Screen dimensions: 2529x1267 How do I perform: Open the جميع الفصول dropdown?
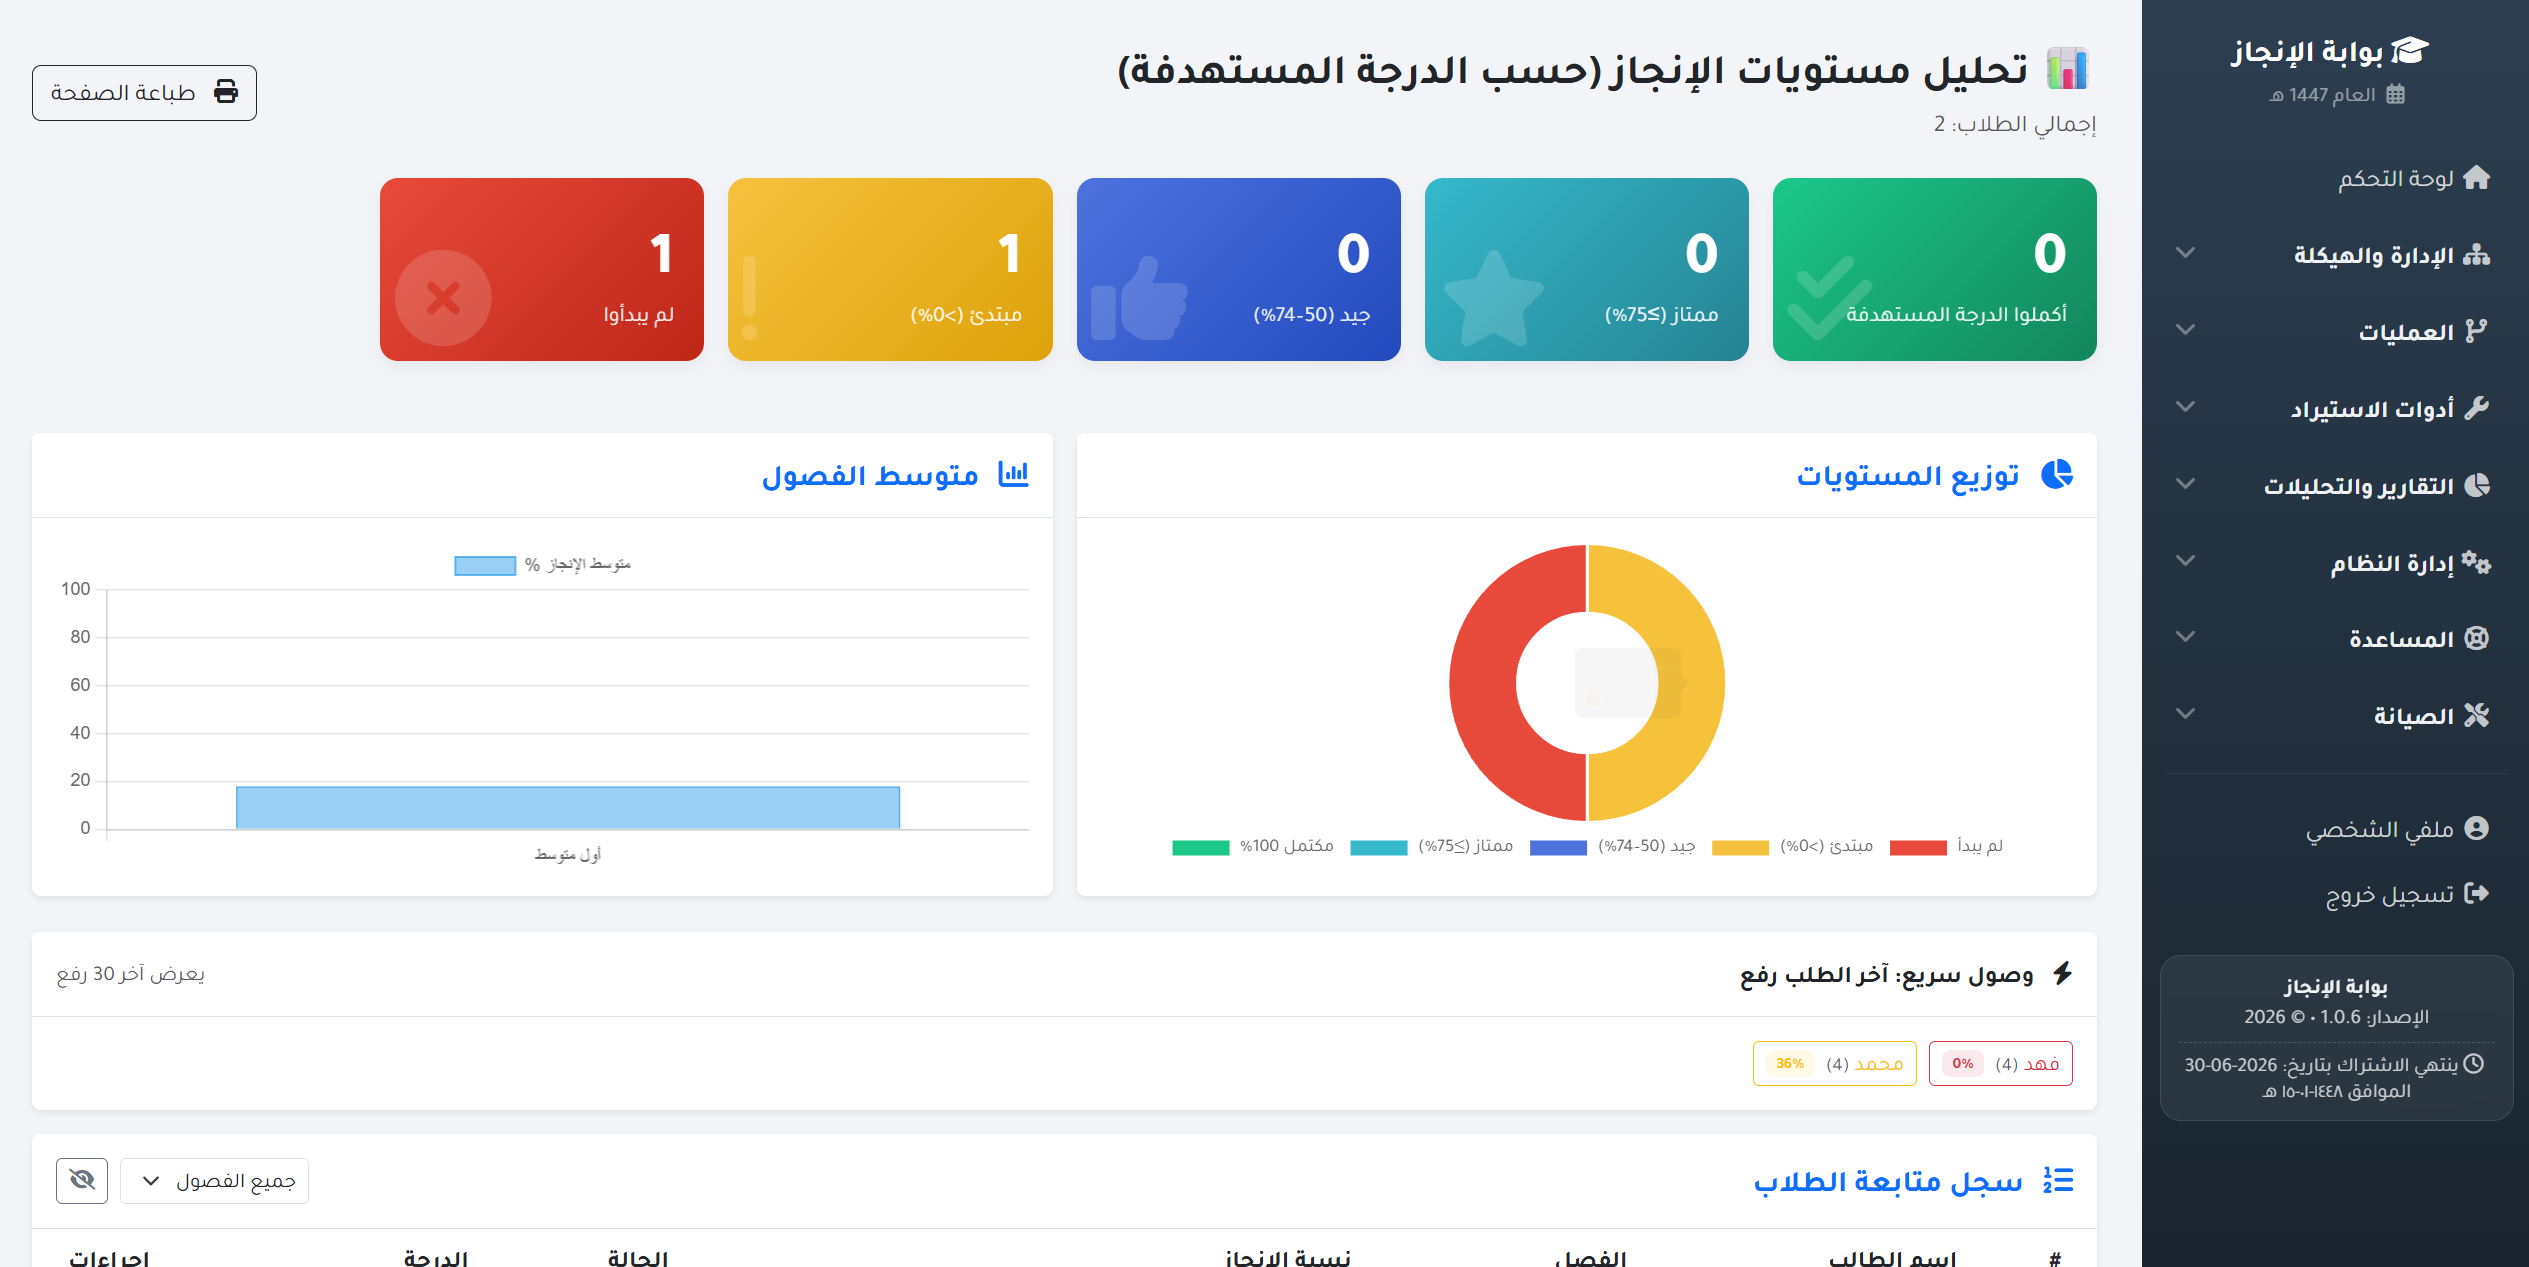[x=214, y=1181]
